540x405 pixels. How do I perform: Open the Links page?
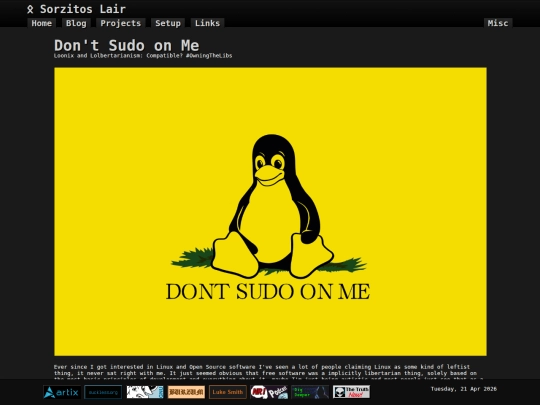click(x=207, y=23)
